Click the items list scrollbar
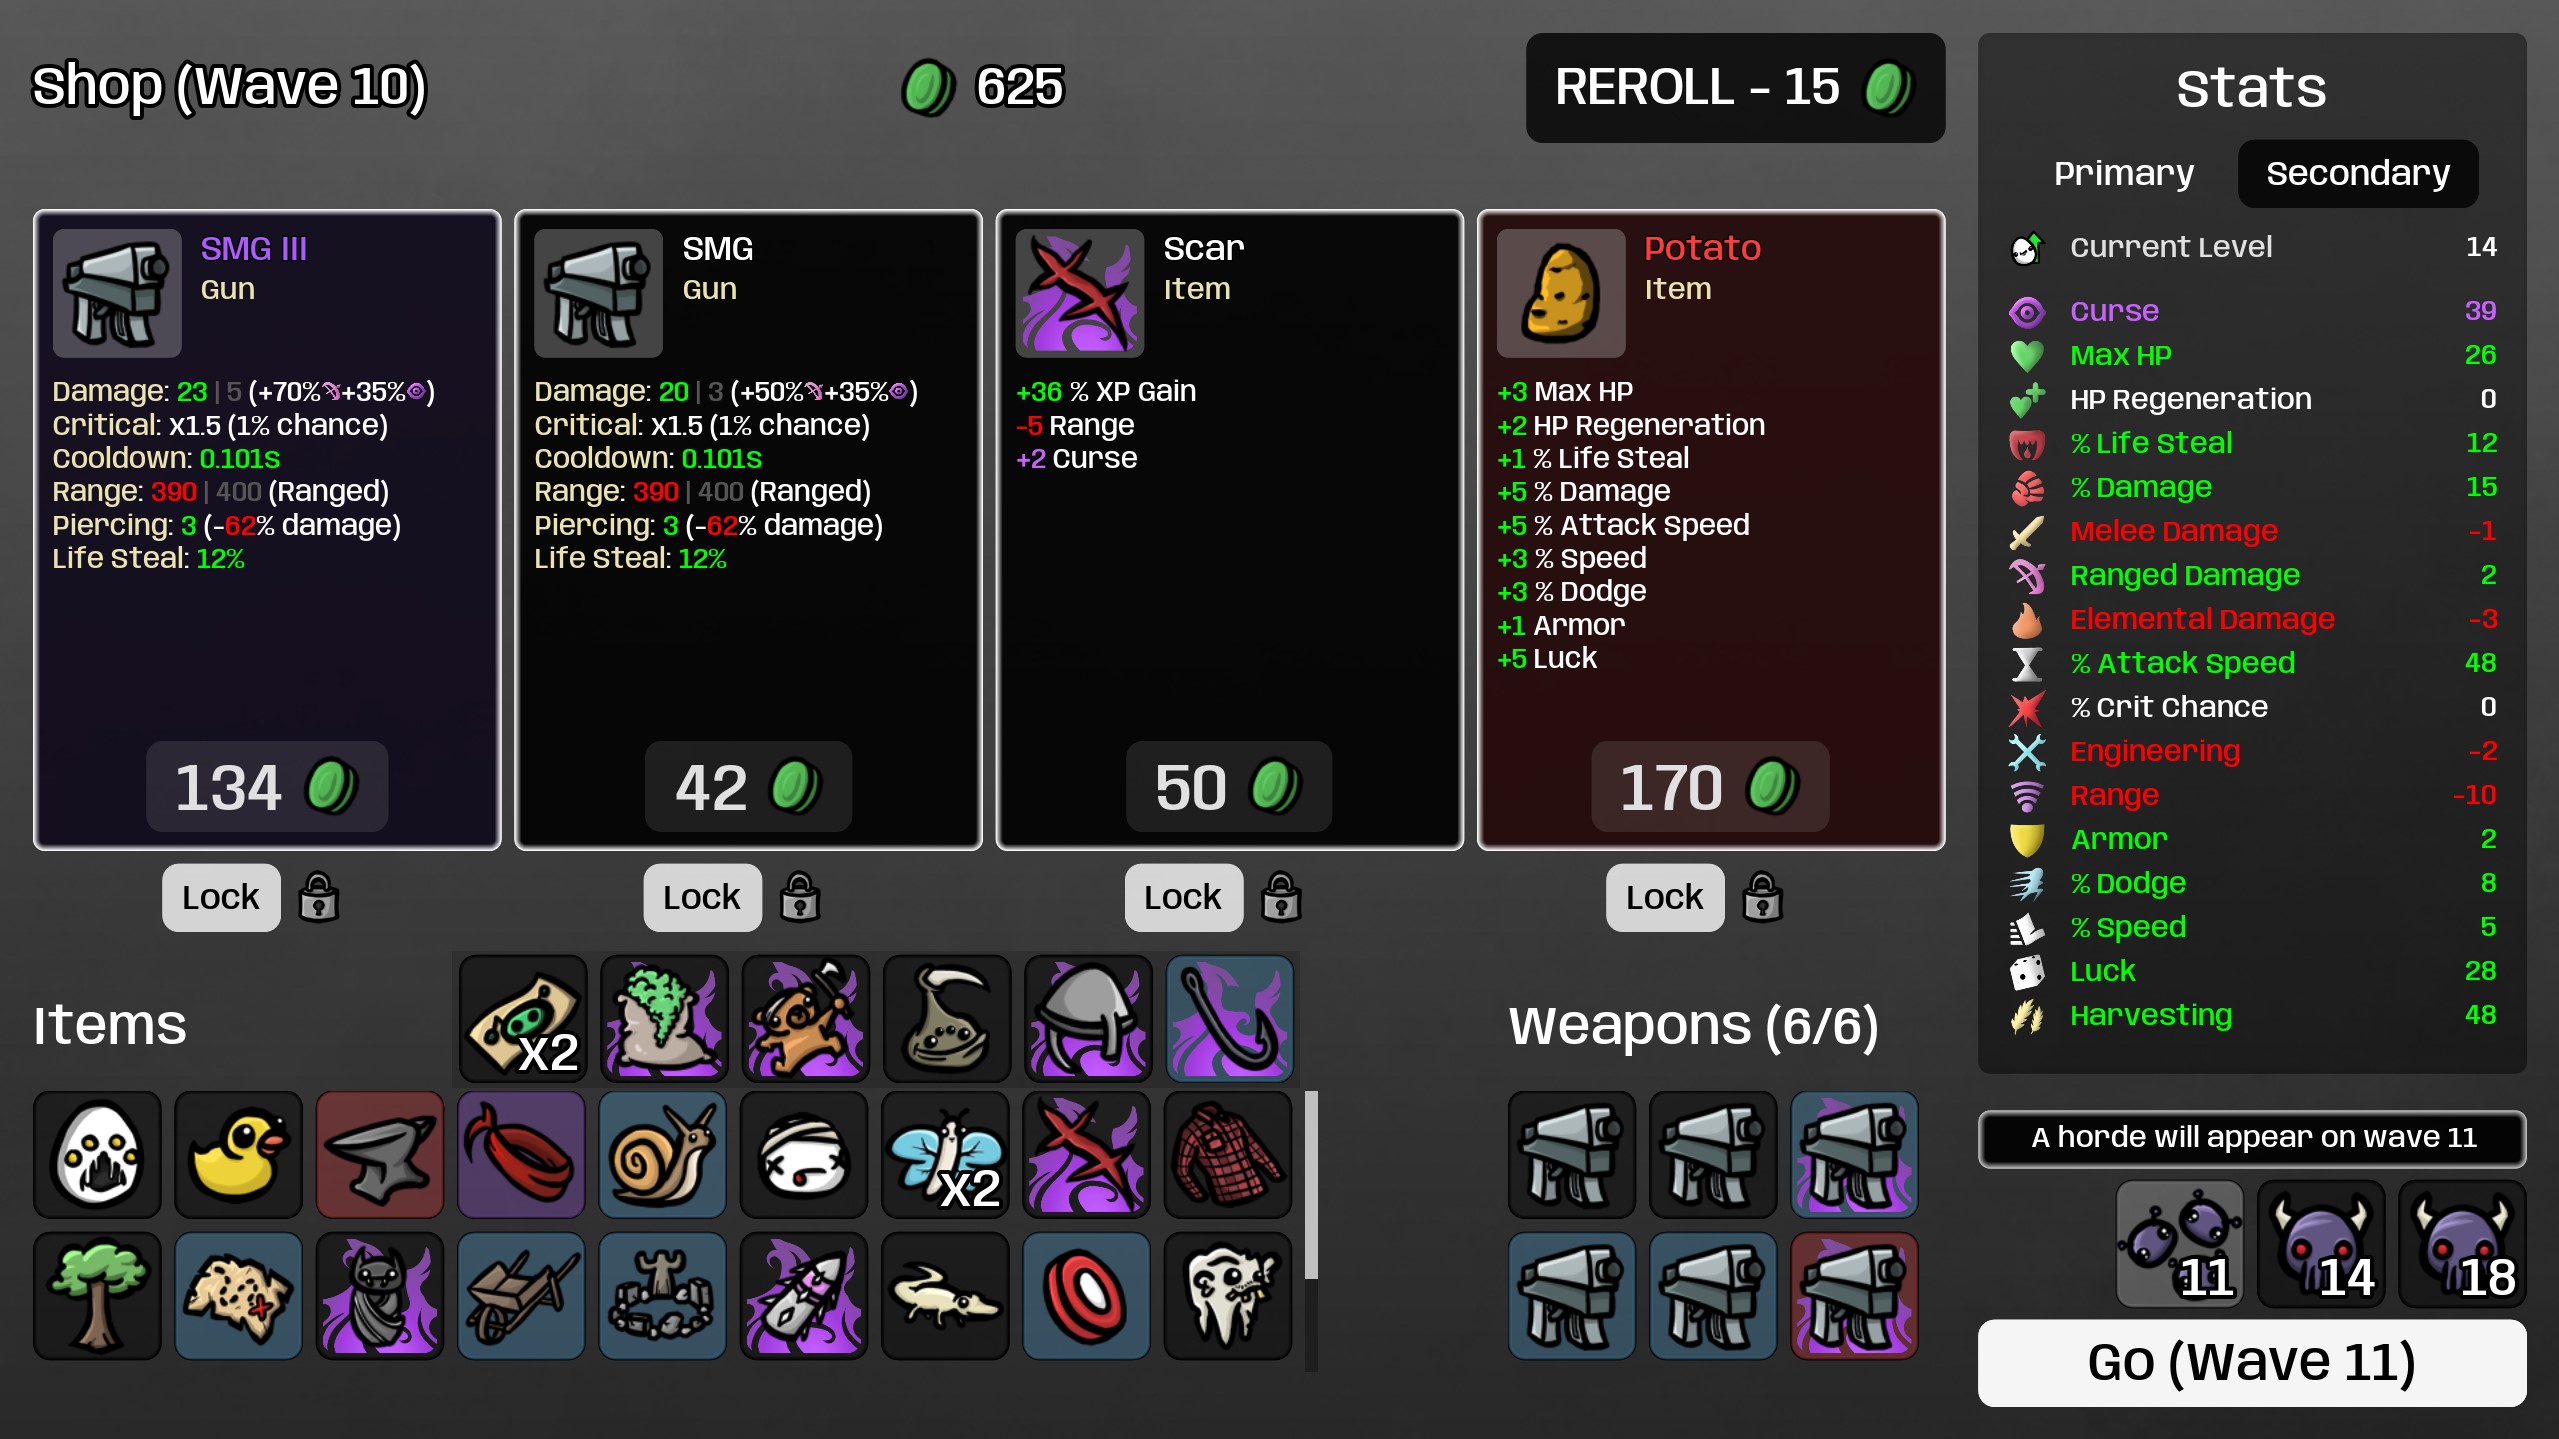This screenshot has width=2559, height=1439. pos(1311,1185)
